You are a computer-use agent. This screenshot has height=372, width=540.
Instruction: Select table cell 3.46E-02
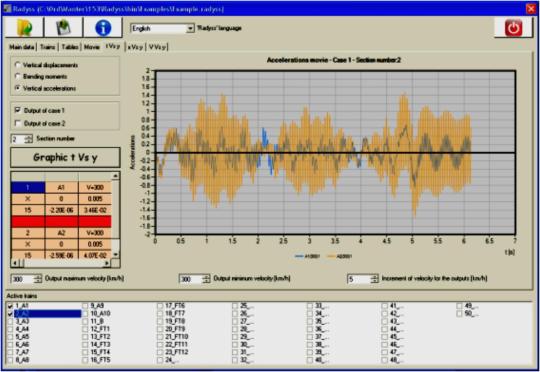point(95,210)
